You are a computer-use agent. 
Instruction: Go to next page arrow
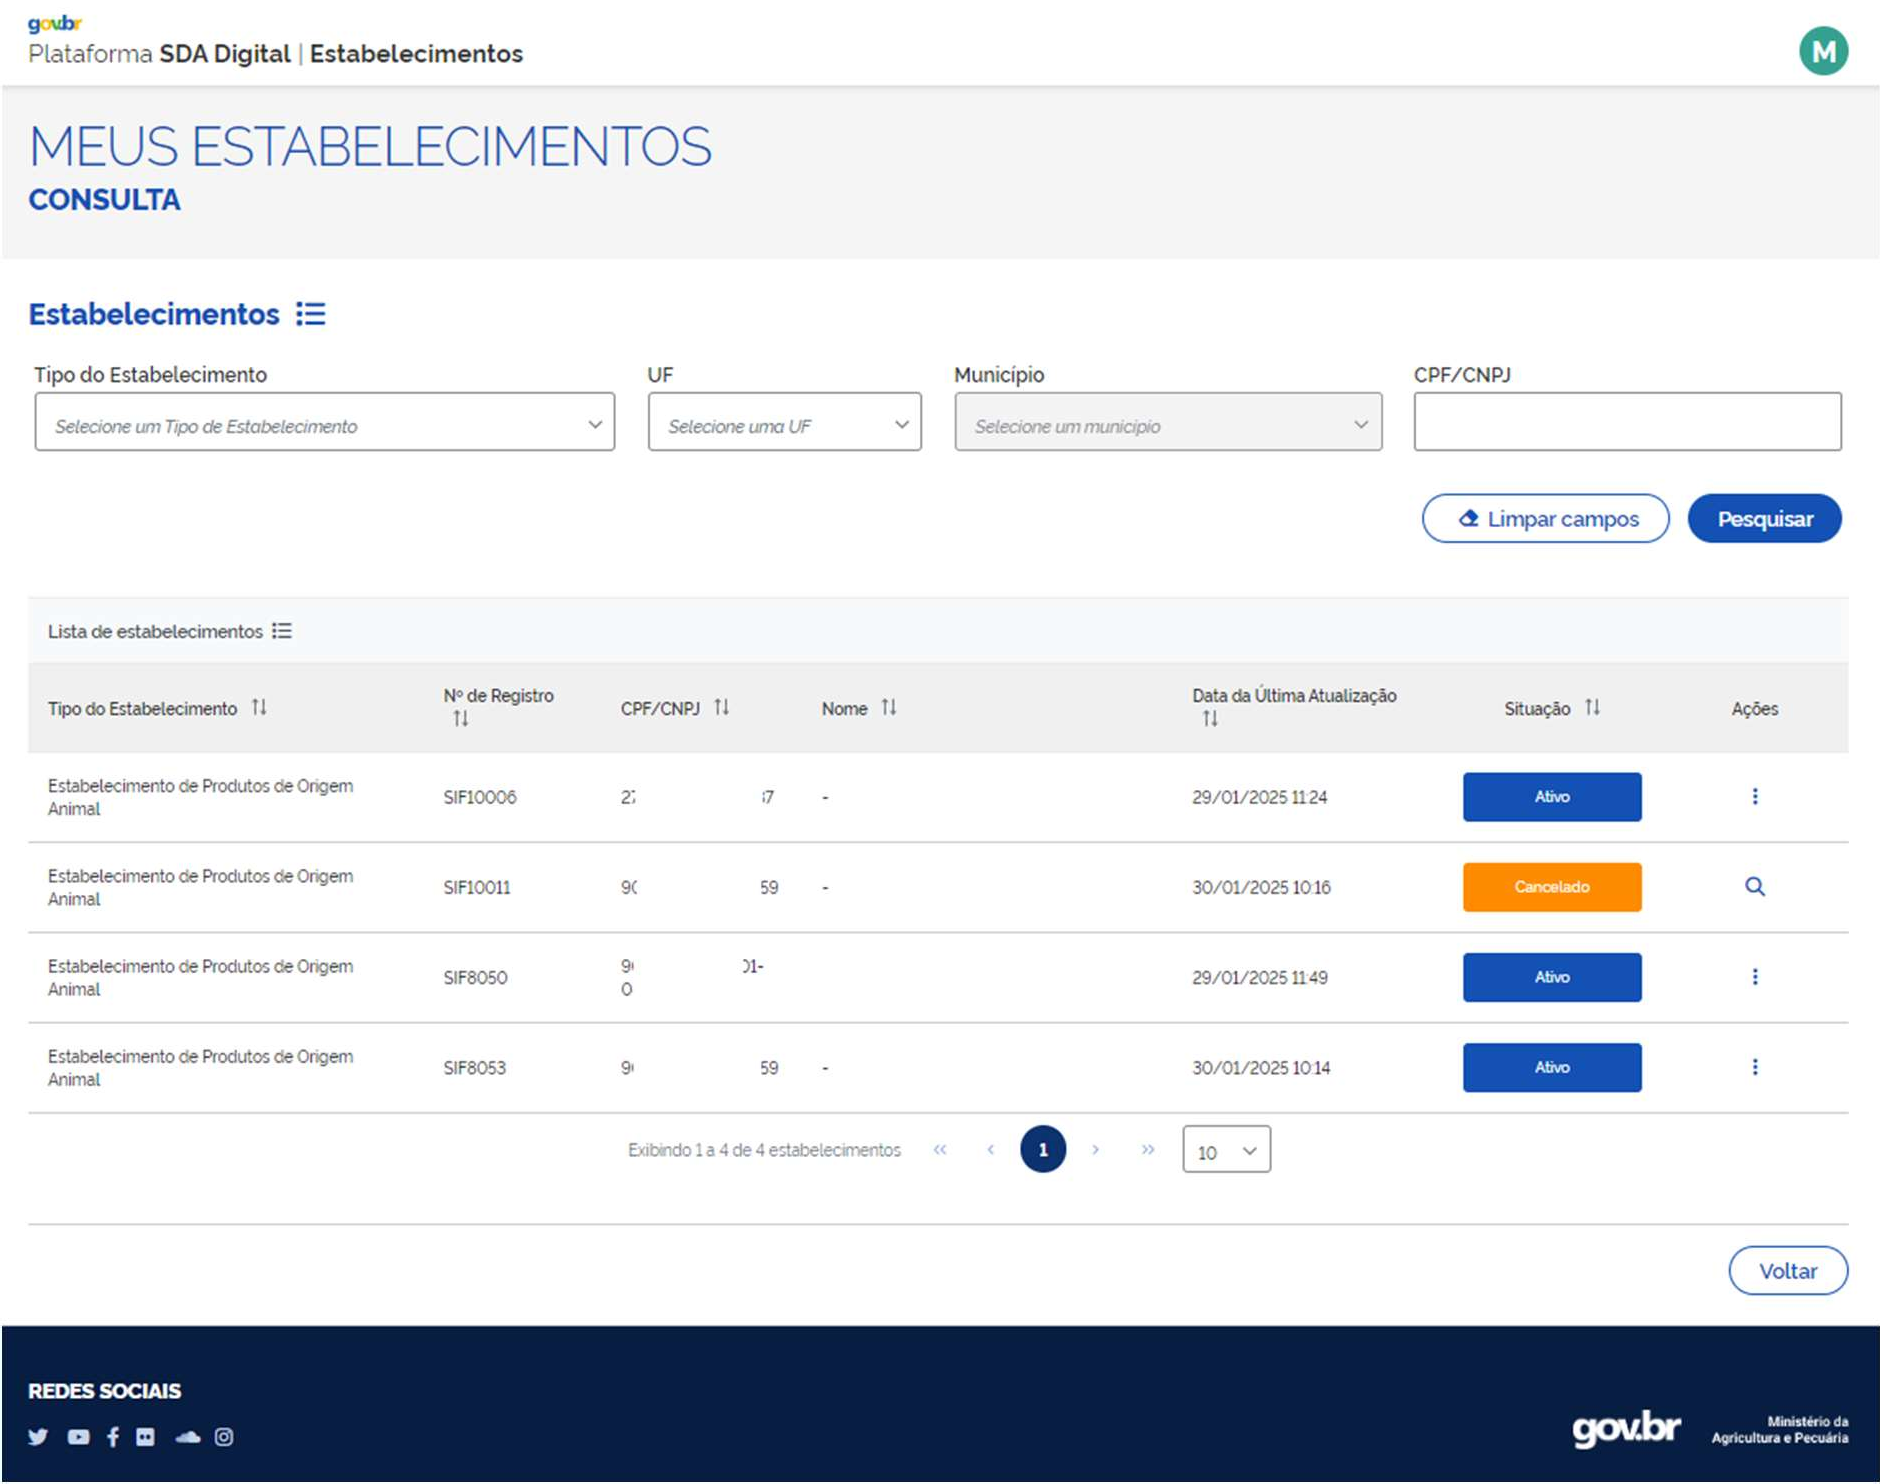[x=1096, y=1150]
